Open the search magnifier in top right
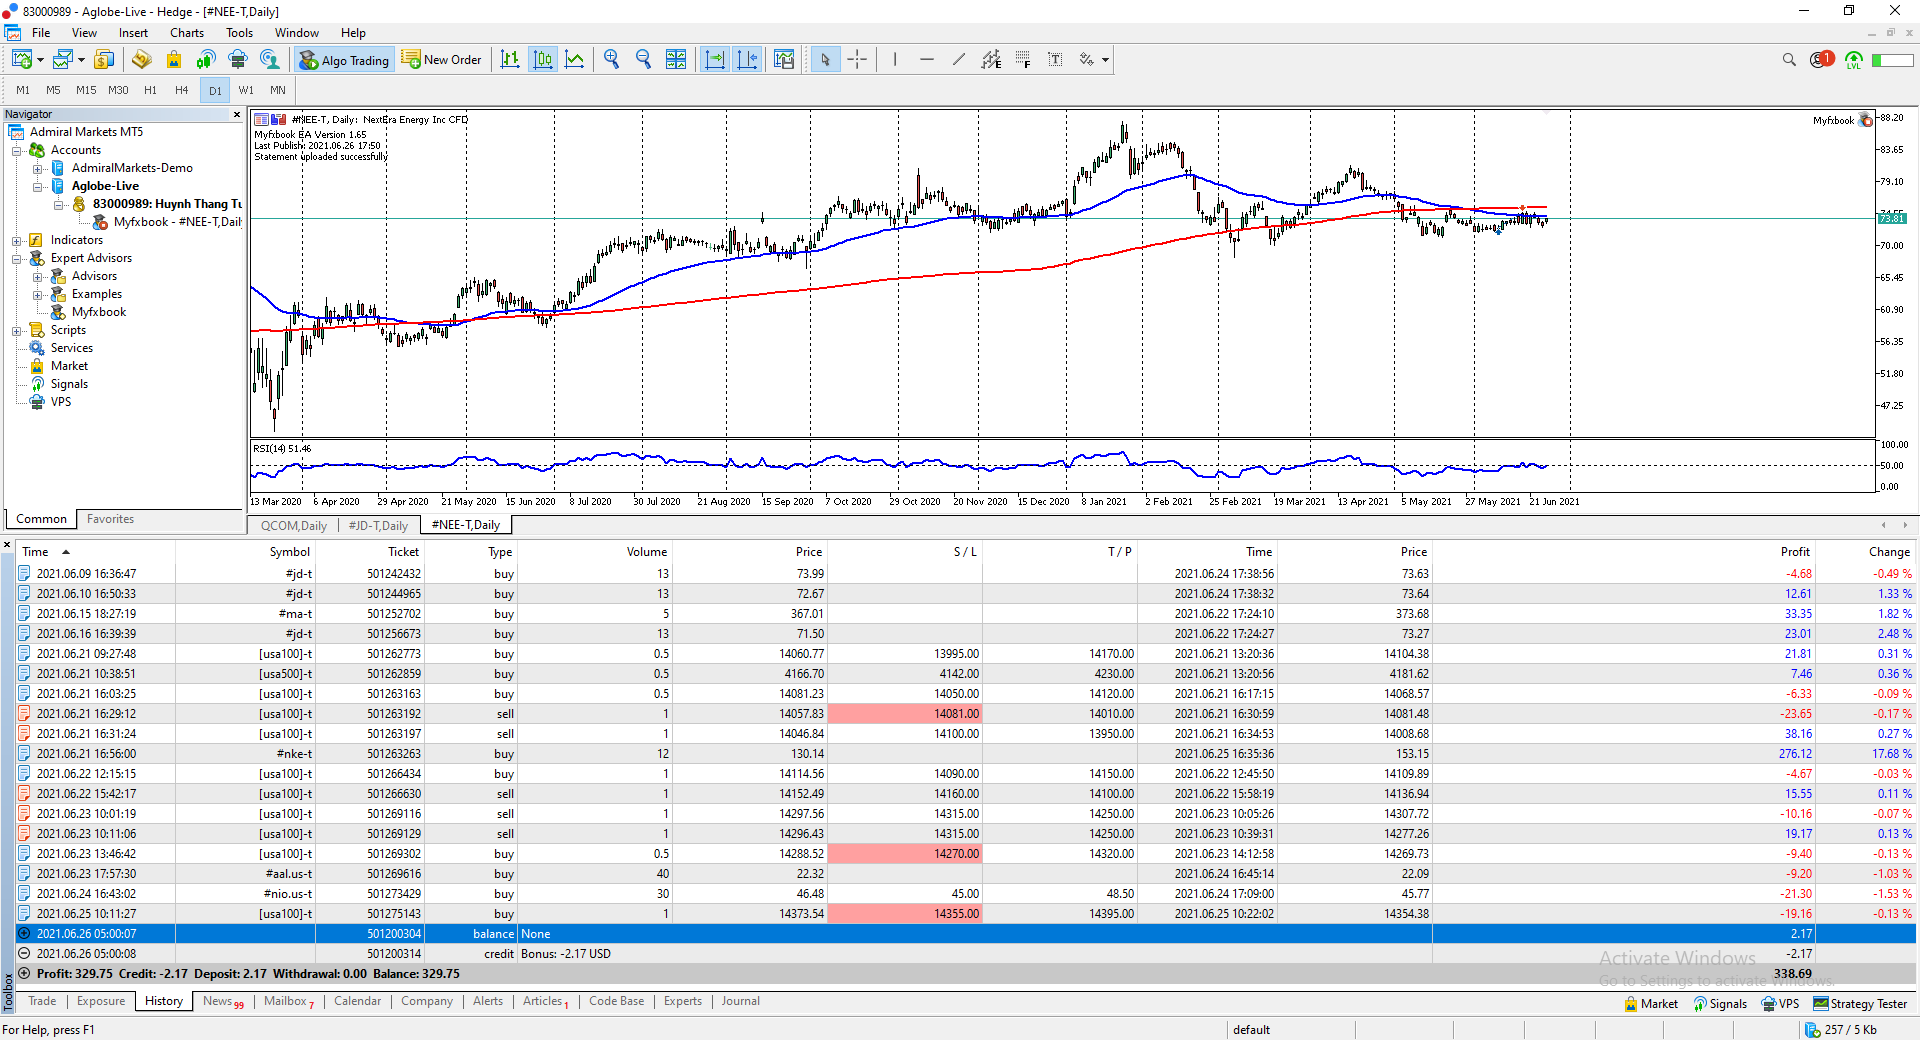Screen dimensions: 1920x1040 click(x=1789, y=60)
